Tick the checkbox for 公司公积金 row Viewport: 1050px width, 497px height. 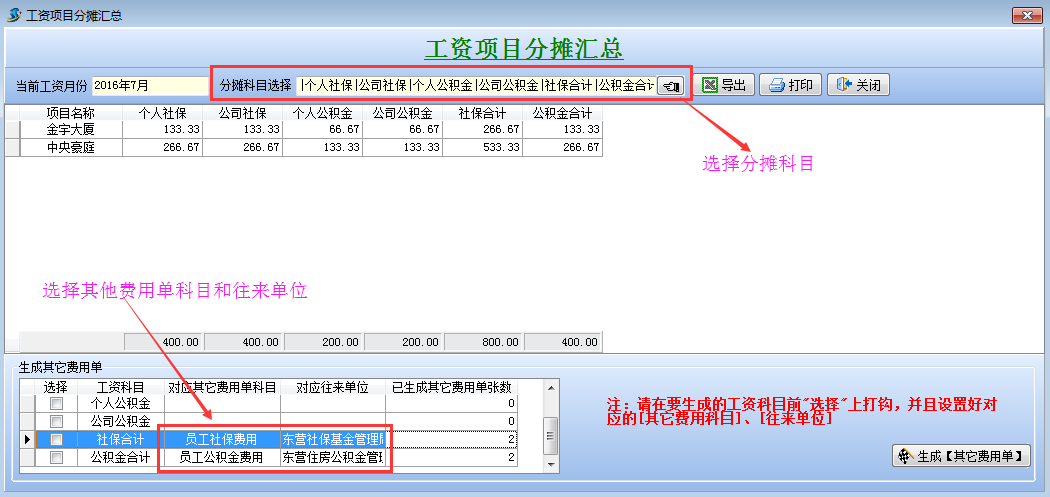coord(56,421)
